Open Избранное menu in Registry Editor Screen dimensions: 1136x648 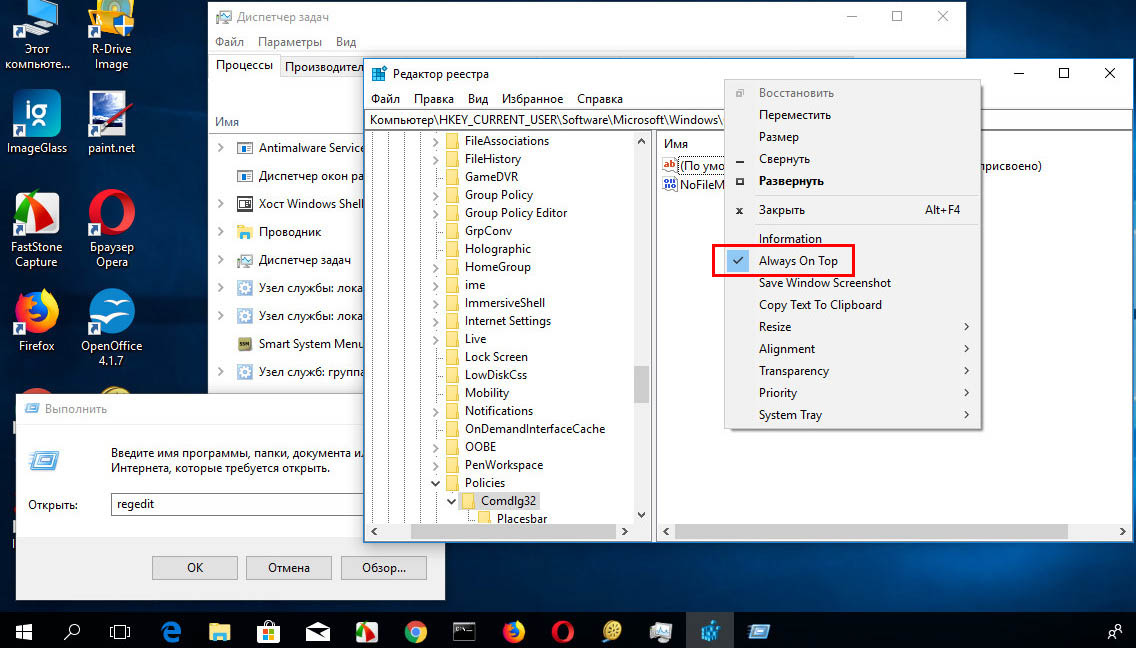[532, 99]
